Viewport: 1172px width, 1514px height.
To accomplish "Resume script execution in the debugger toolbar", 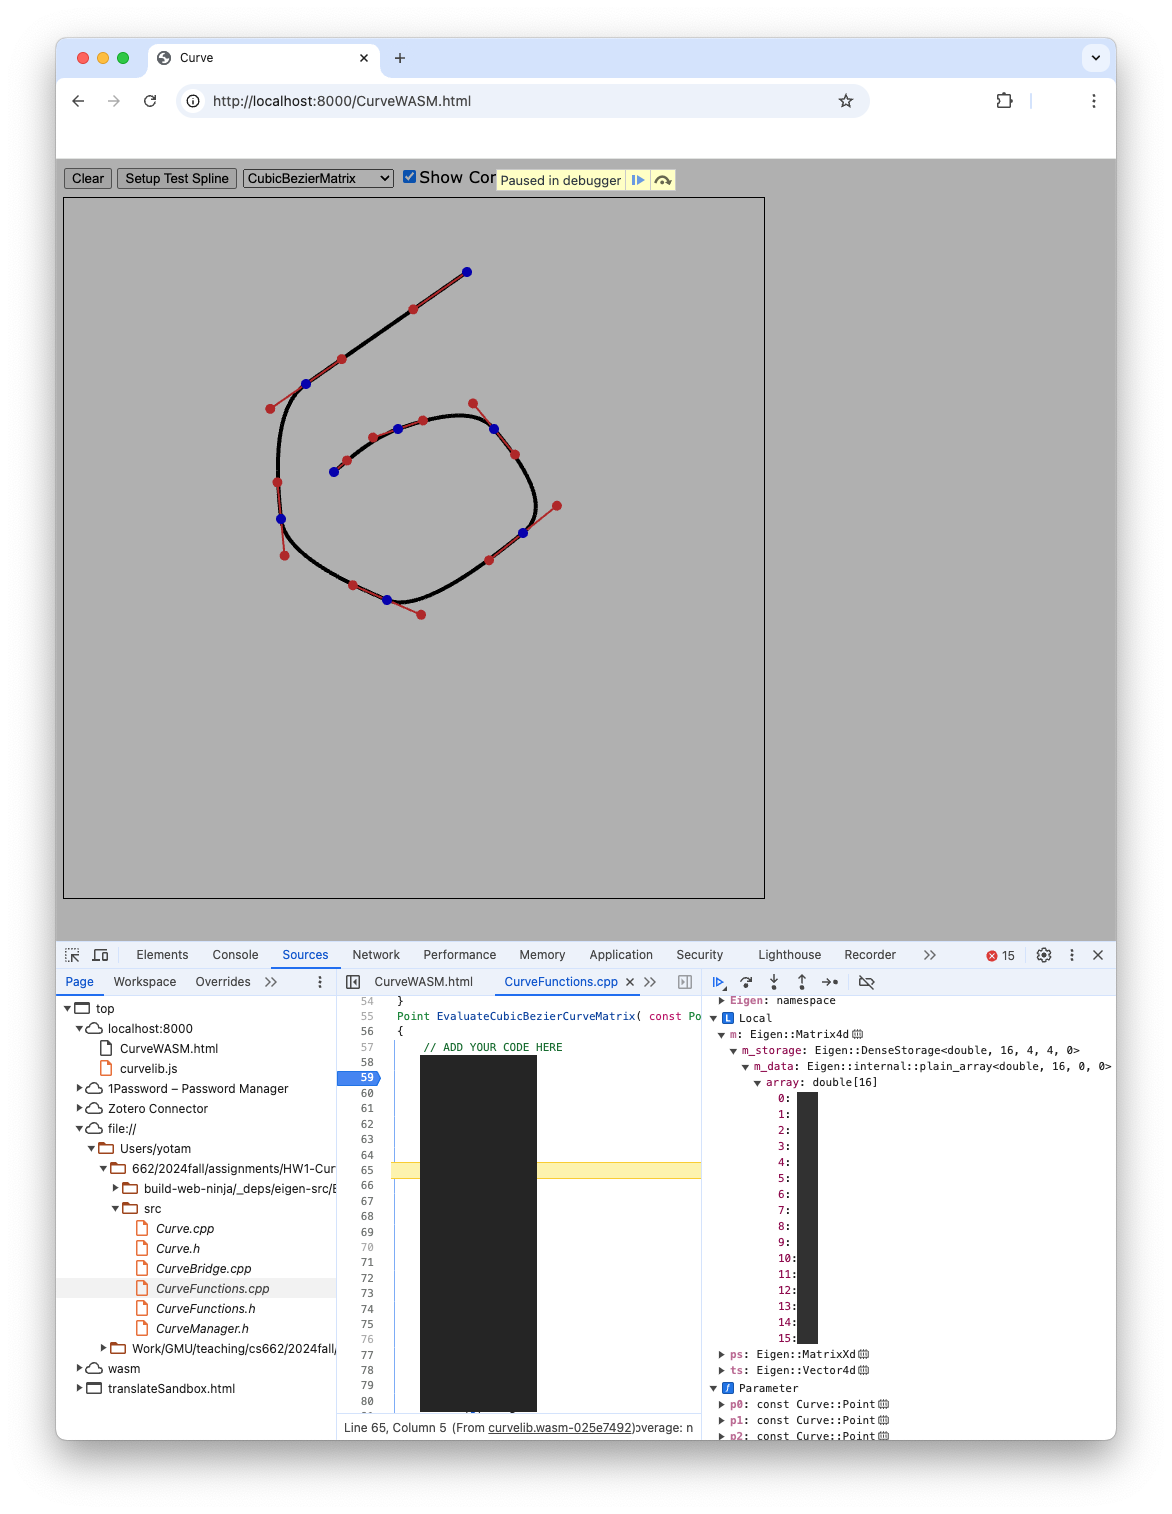I will (x=718, y=982).
